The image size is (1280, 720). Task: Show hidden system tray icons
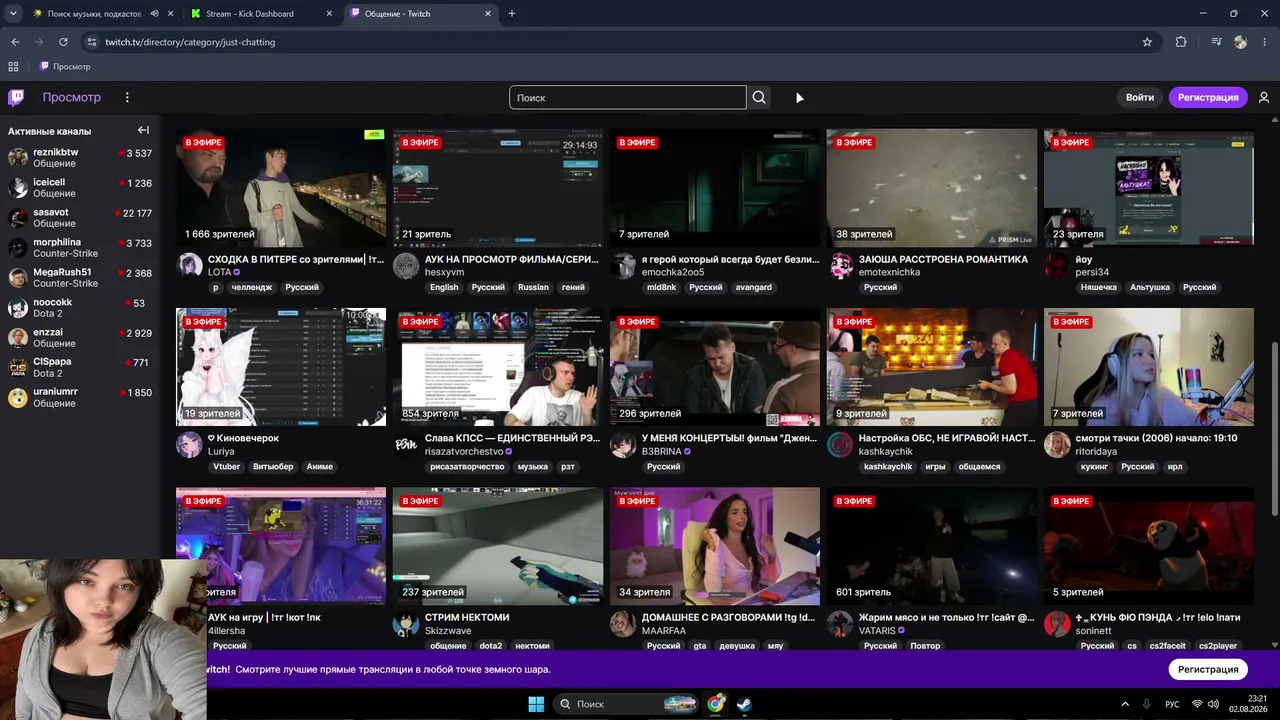pos(1124,704)
